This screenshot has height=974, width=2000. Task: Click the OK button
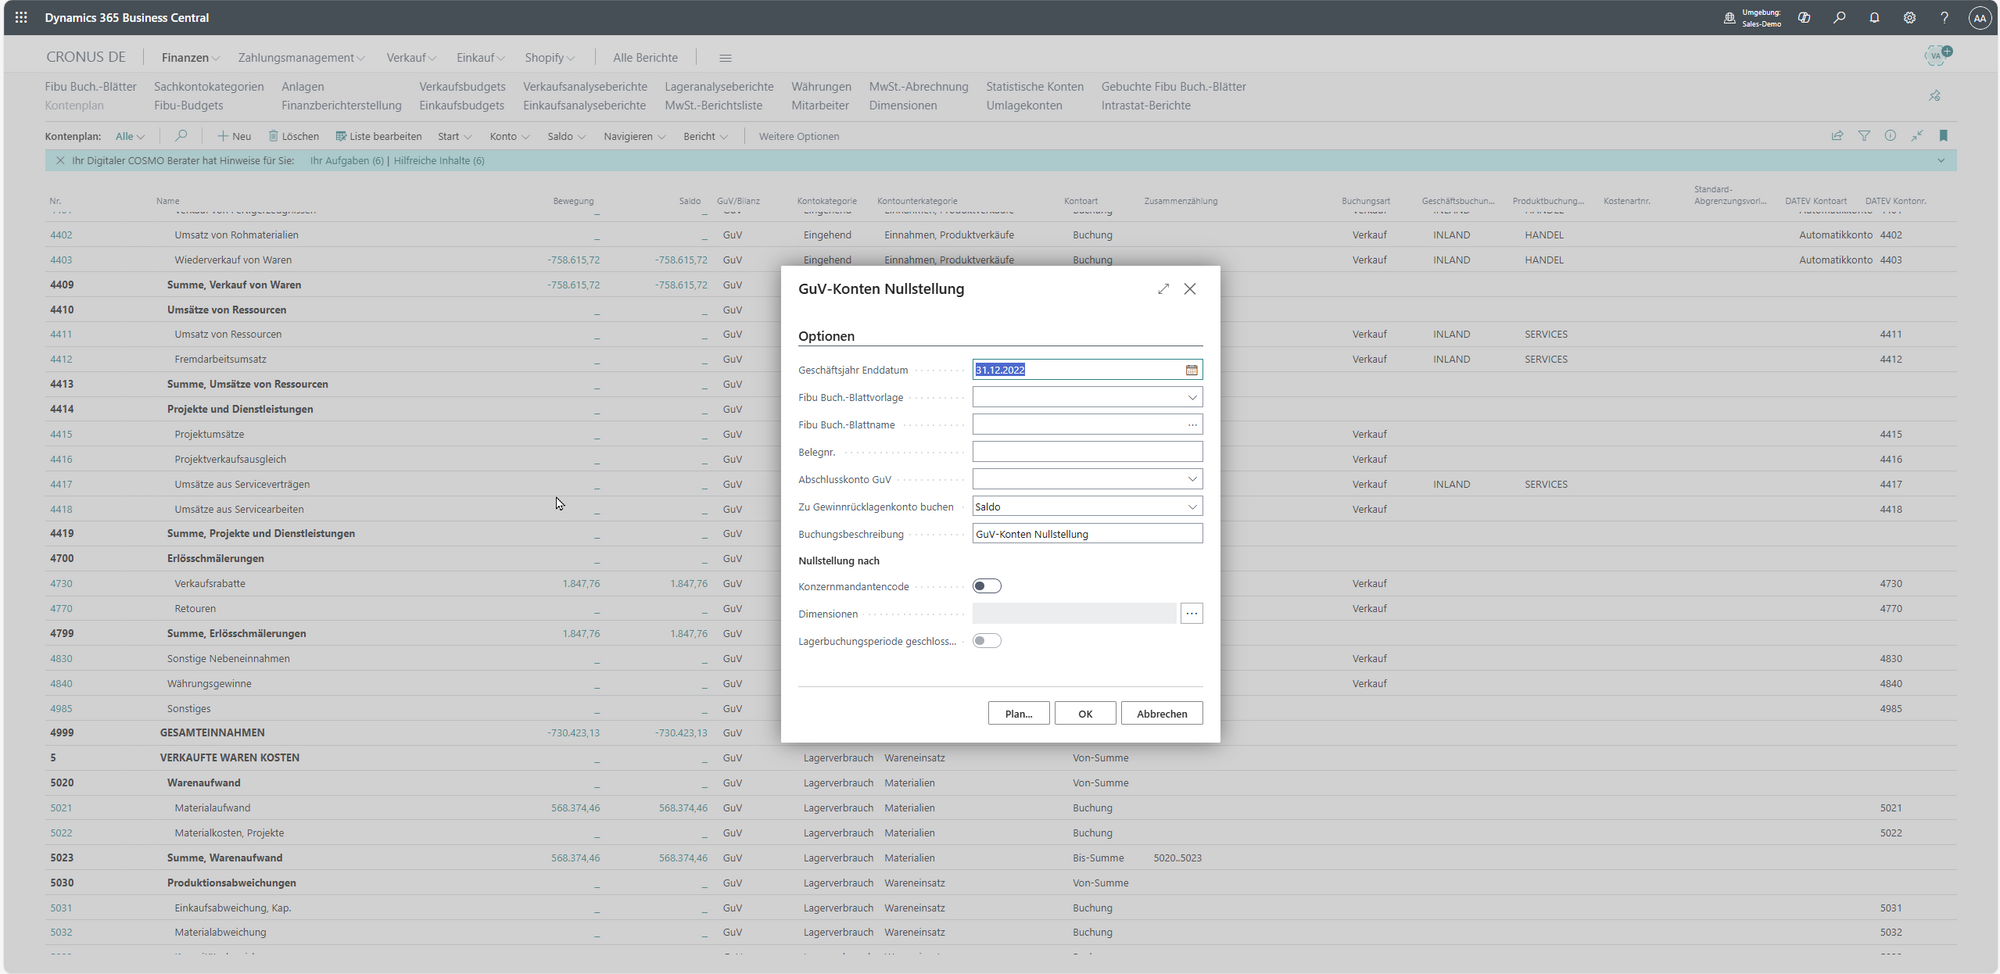point(1085,714)
